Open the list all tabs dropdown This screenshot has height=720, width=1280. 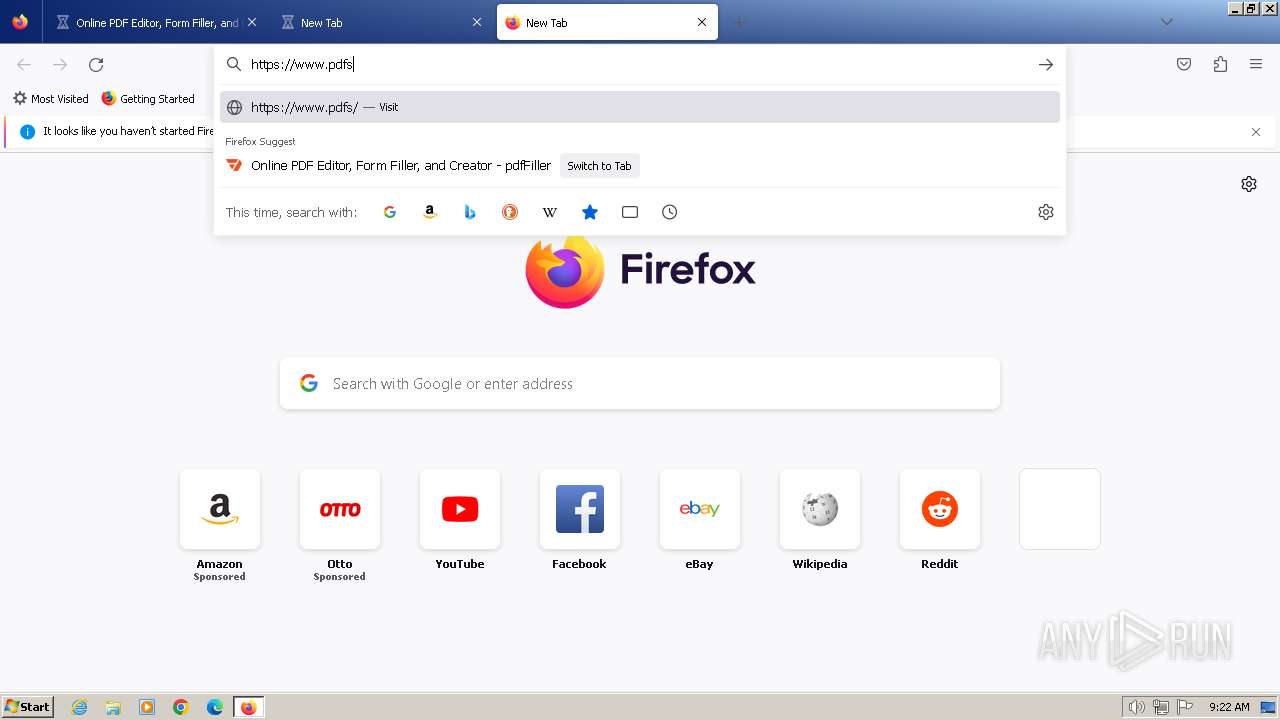[1166, 22]
